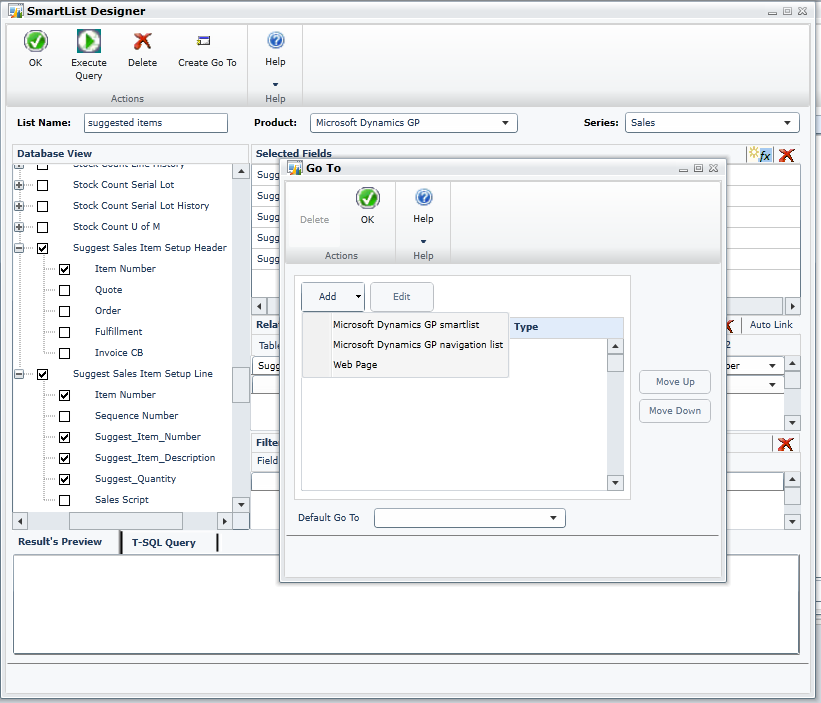Click the Auto Link button
Image resolution: width=821 pixels, height=703 pixels.
[x=771, y=325]
